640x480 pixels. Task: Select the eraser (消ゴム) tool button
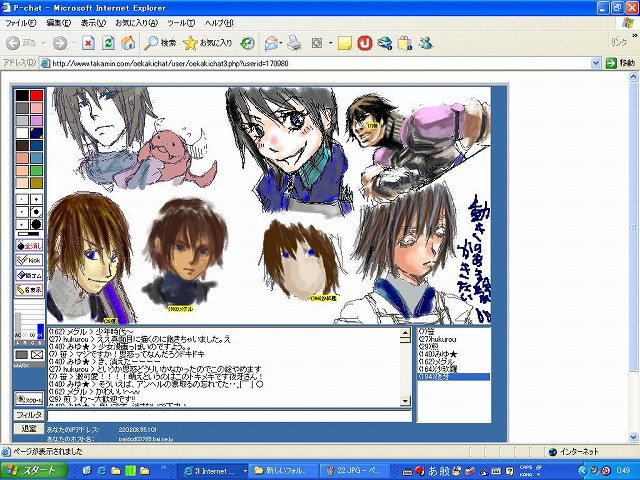[29, 275]
